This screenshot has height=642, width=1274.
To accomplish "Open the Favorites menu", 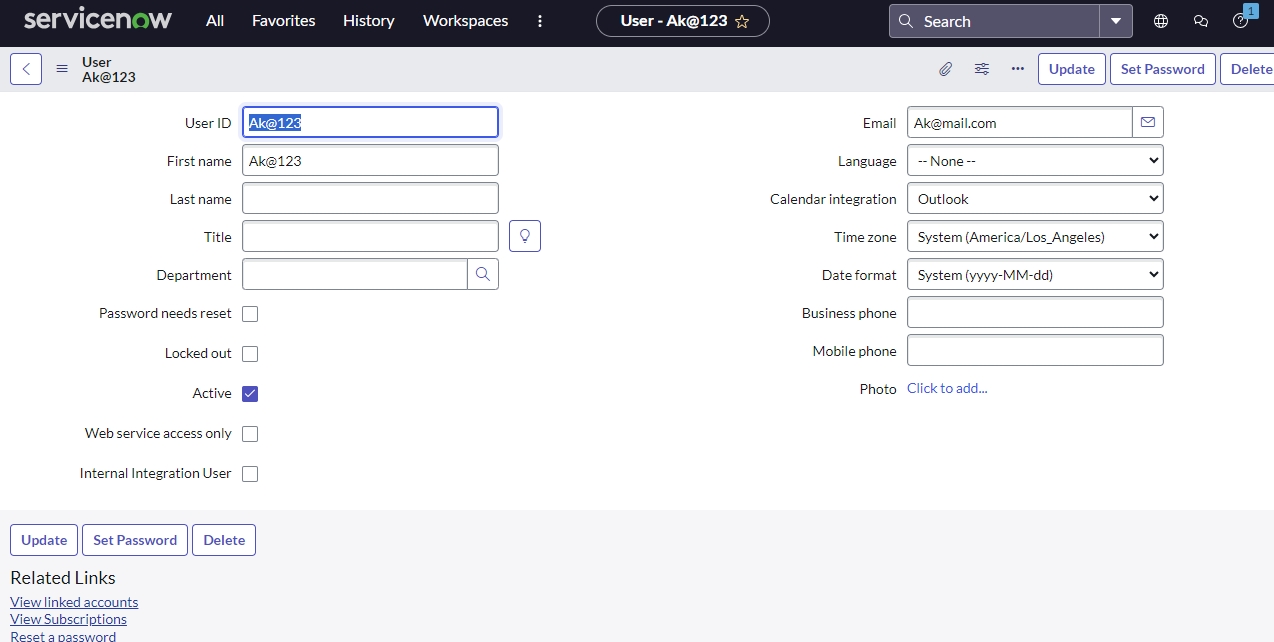I will point(283,21).
